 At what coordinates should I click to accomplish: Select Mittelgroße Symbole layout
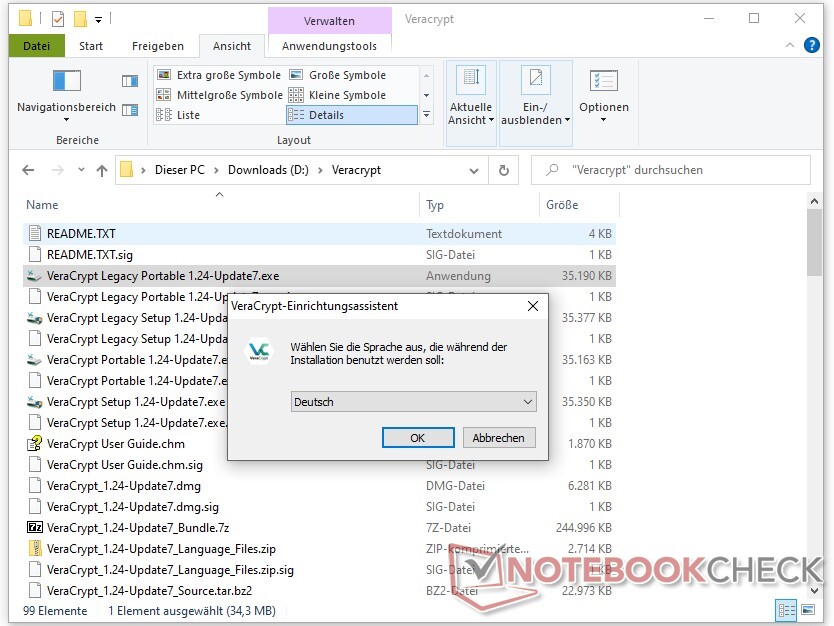[x=220, y=95]
